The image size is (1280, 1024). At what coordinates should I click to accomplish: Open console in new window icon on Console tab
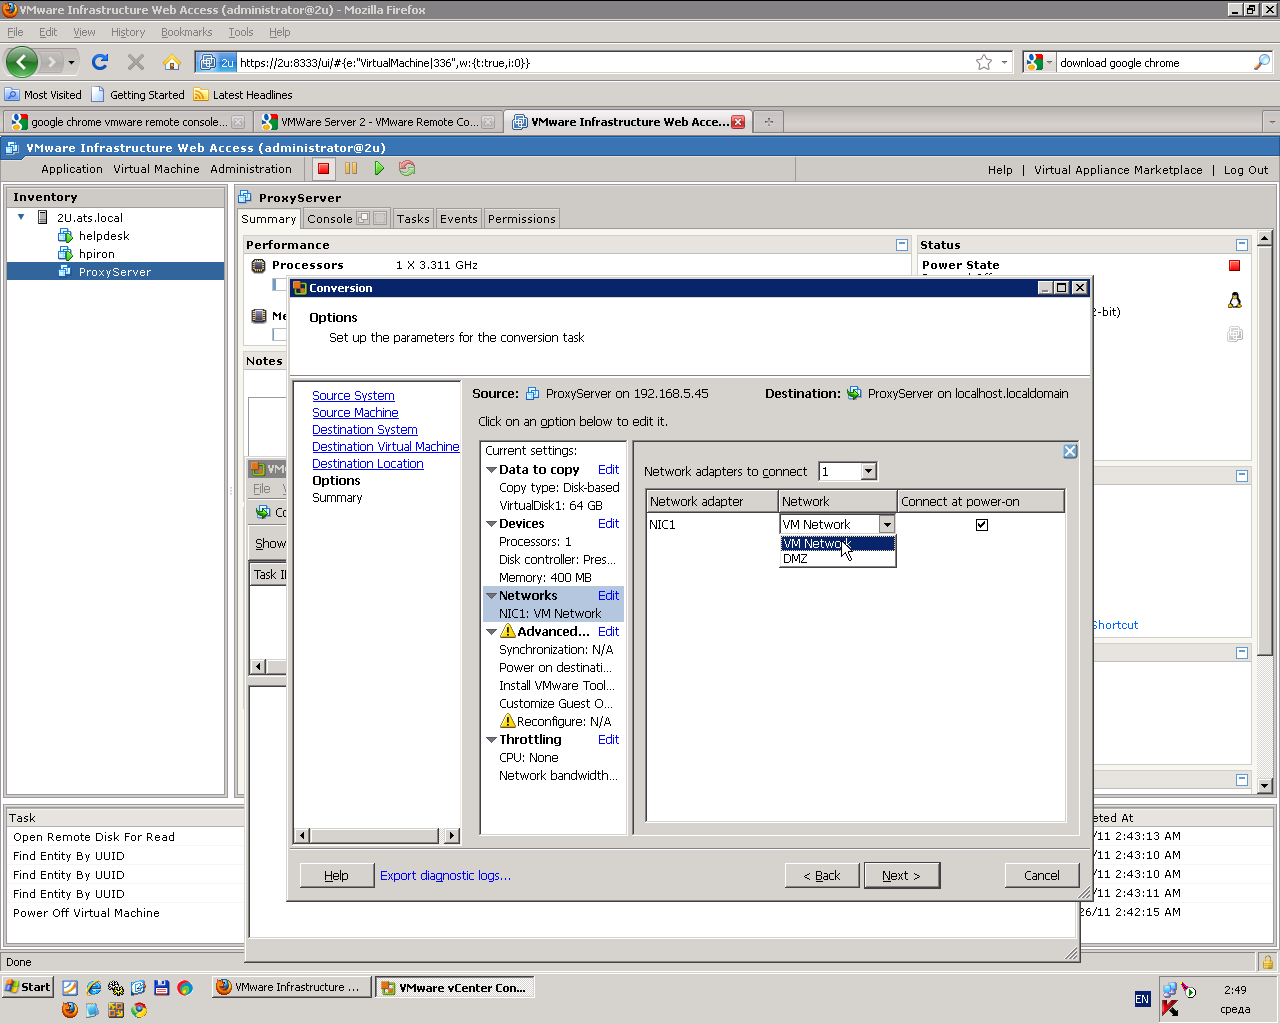[x=363, y=218]
